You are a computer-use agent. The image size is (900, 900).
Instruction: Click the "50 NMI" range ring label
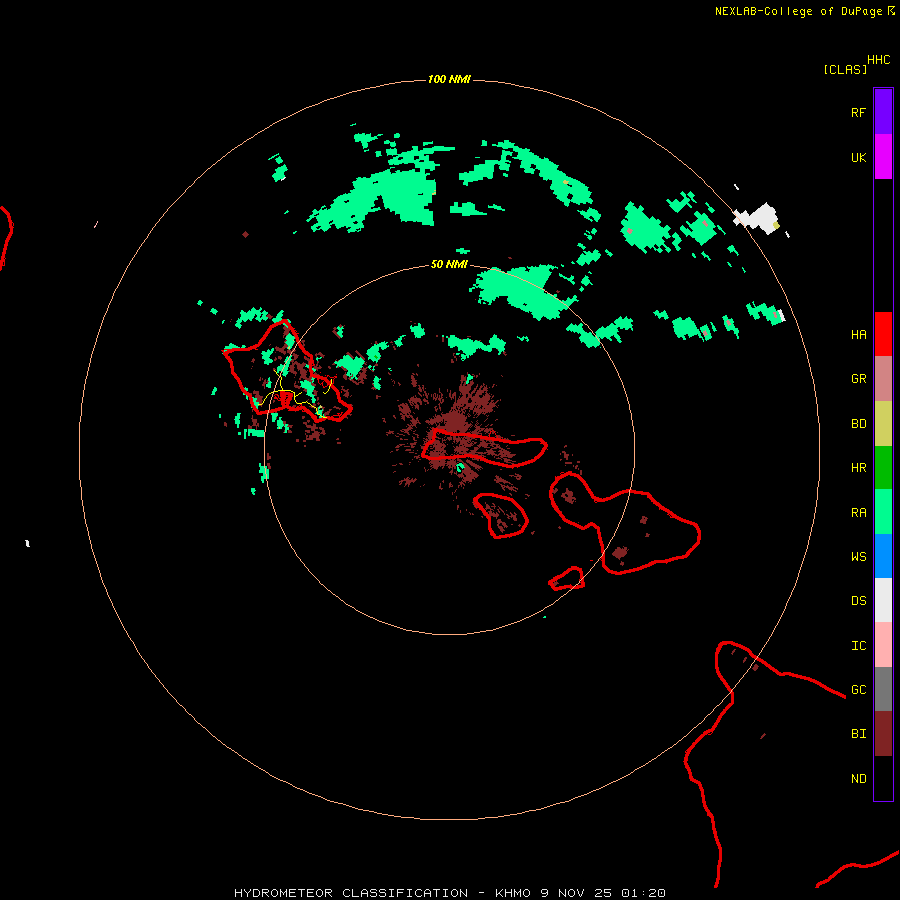pyautogui.click(x=449, y=264)
